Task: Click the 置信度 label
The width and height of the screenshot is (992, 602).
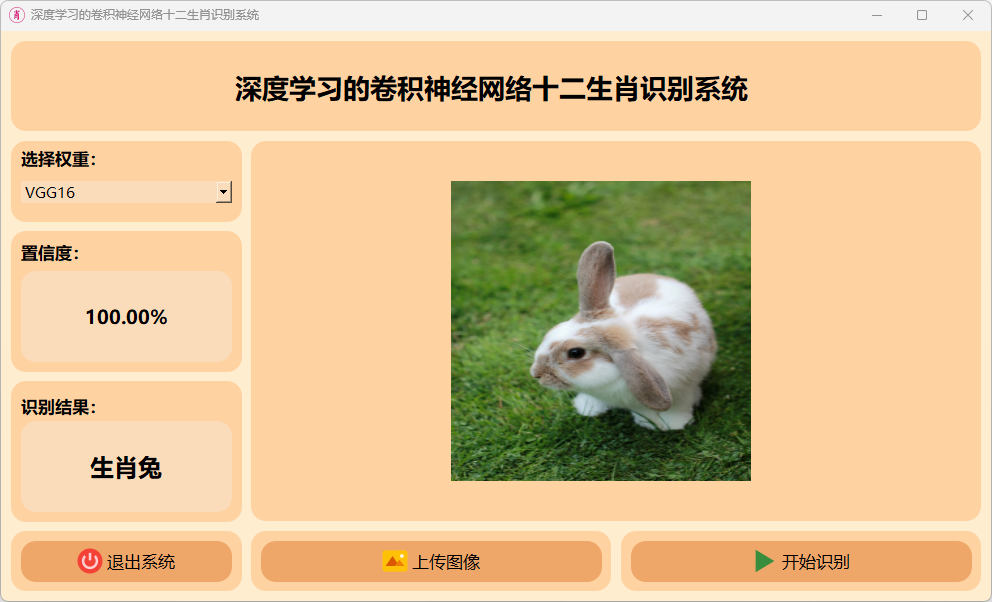Action: [x=51, y=254]
